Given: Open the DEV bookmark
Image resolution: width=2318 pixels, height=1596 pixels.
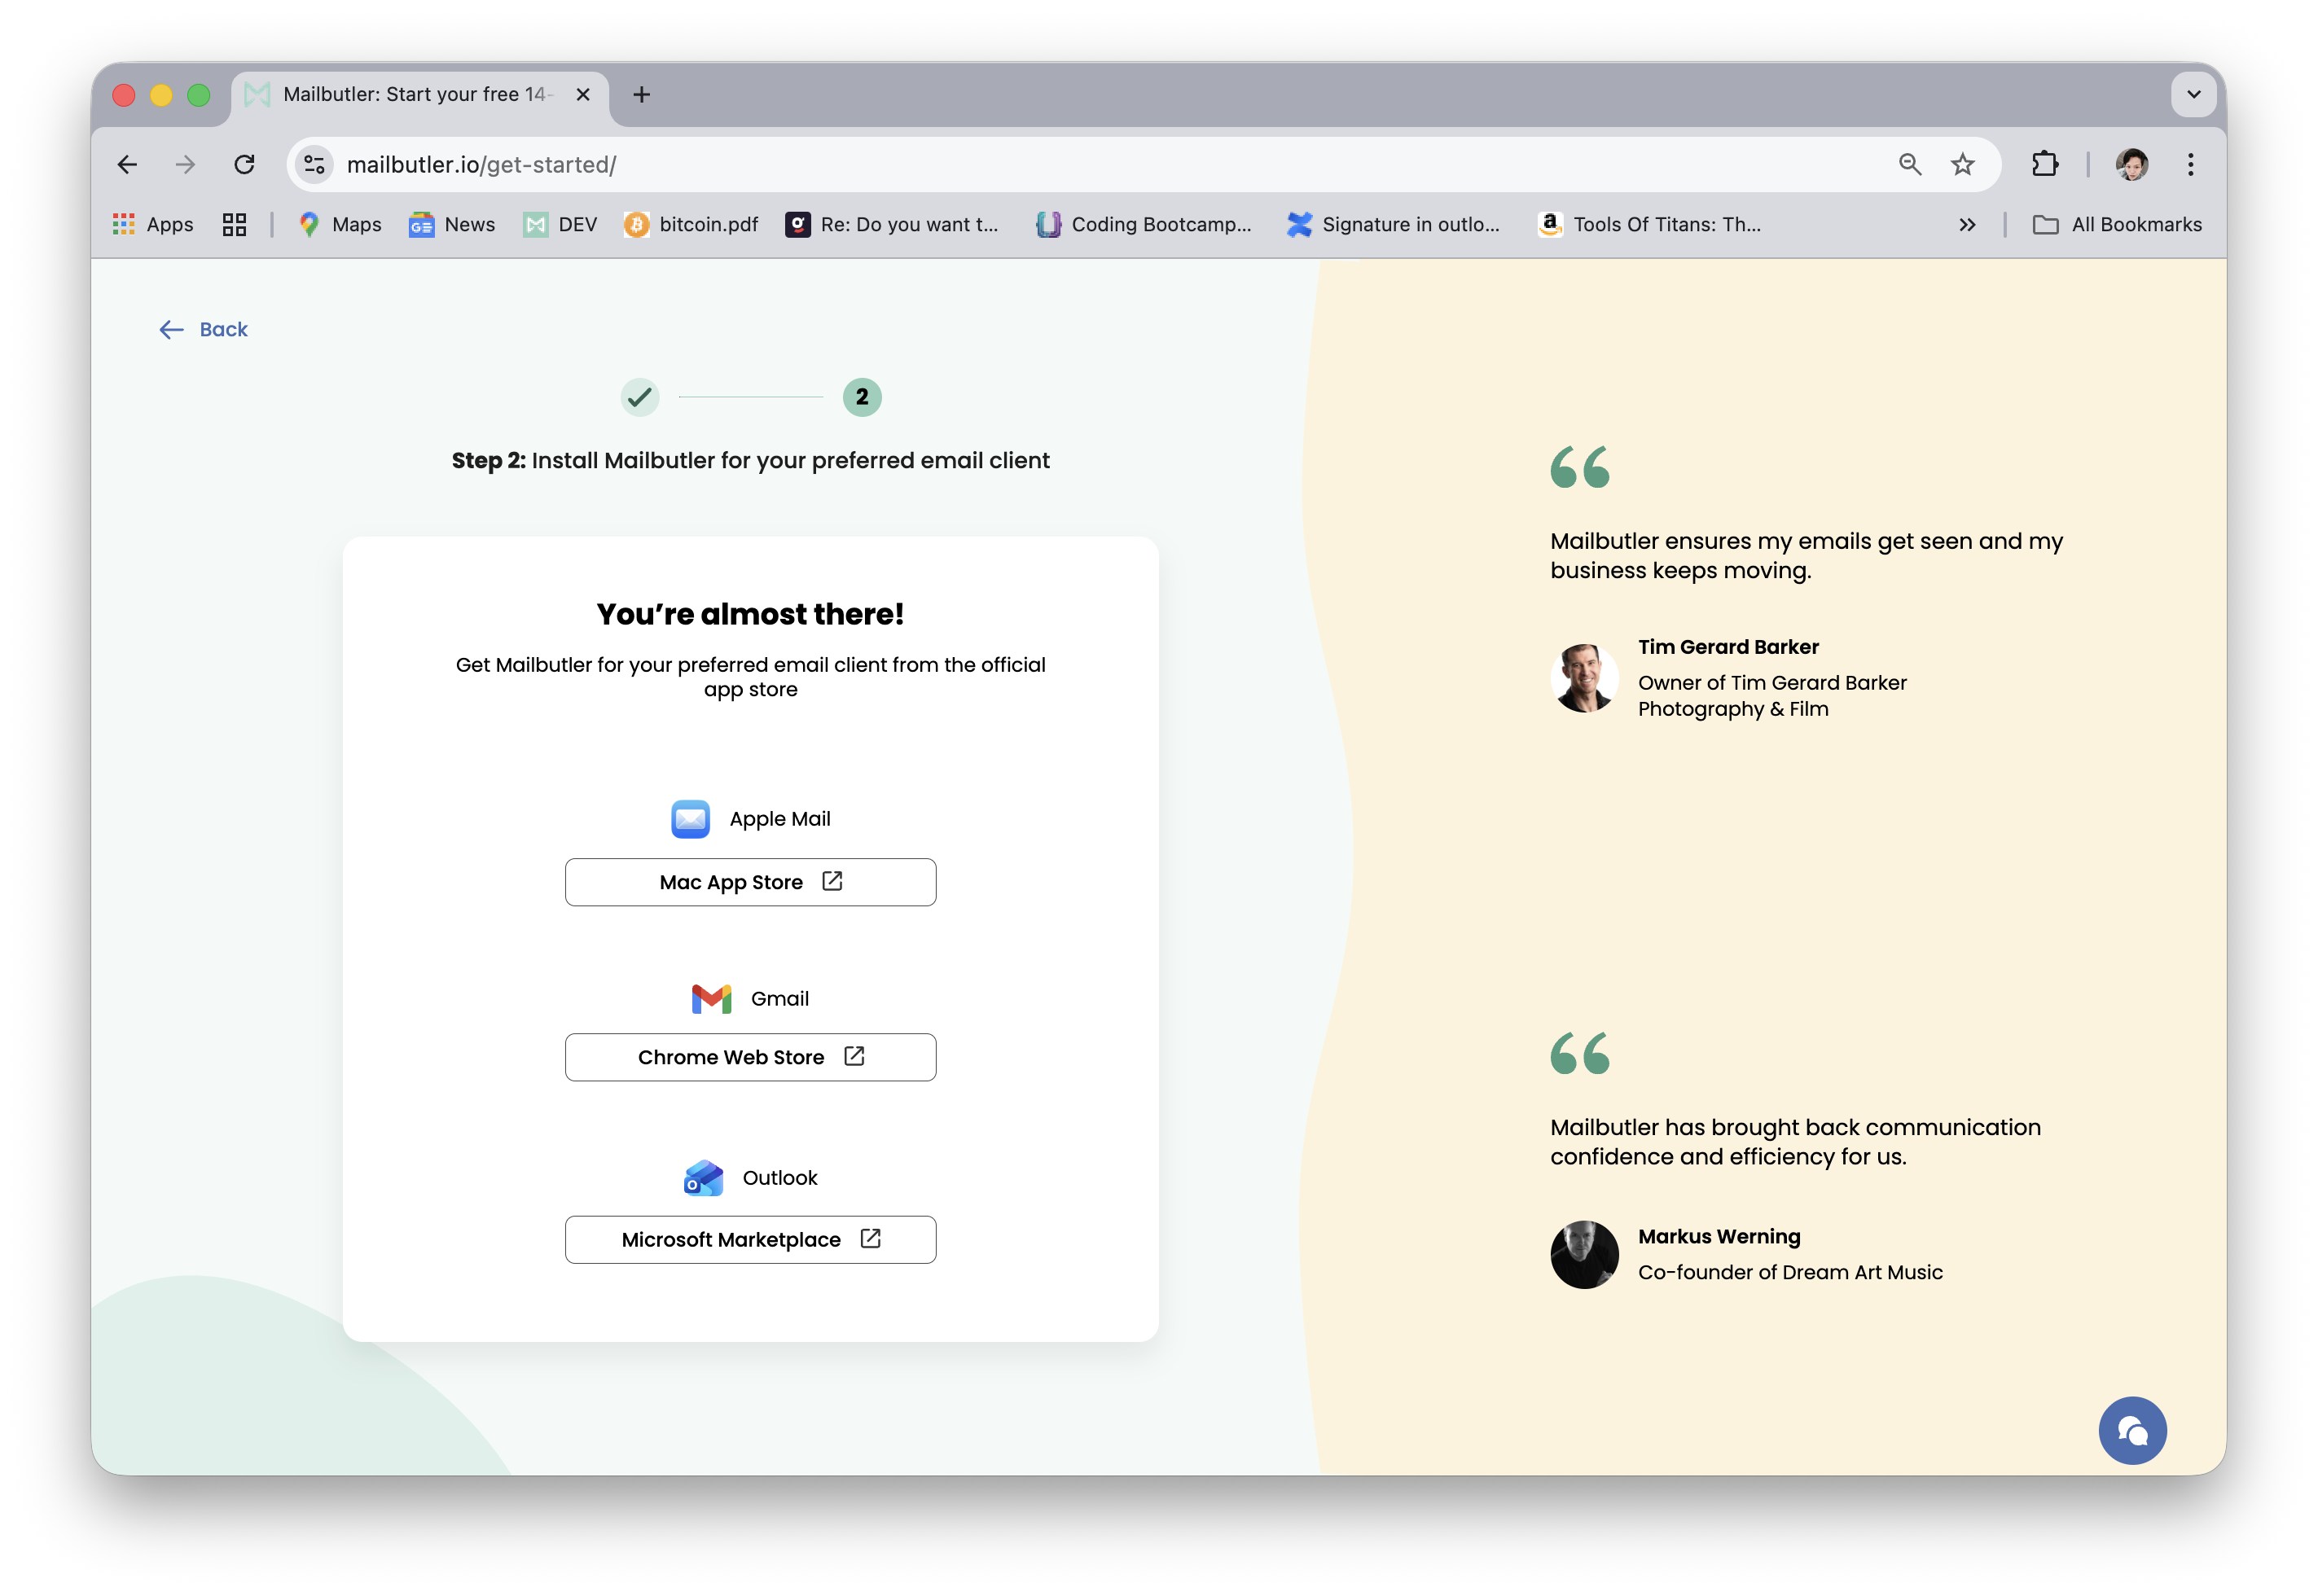Looking at the screenshot, I should pyautogui.click(x=561, y=224).
